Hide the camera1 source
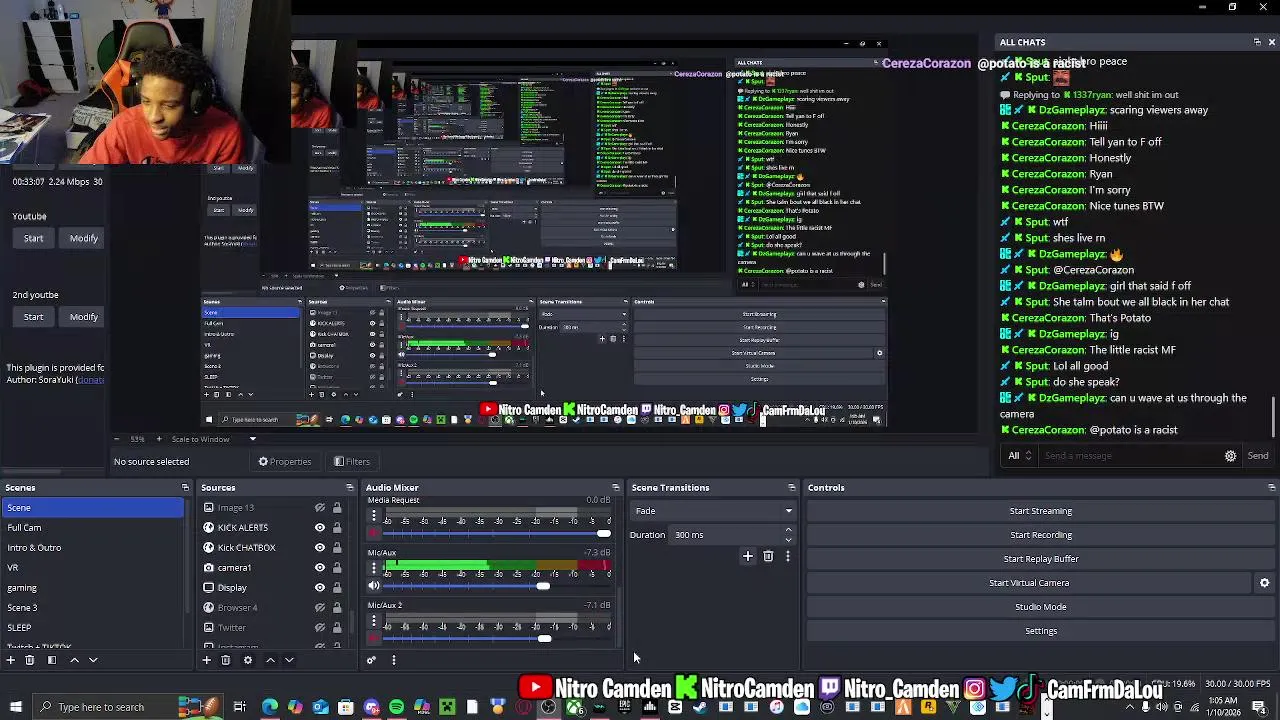1280x720 pixels. tap(320, 568)
